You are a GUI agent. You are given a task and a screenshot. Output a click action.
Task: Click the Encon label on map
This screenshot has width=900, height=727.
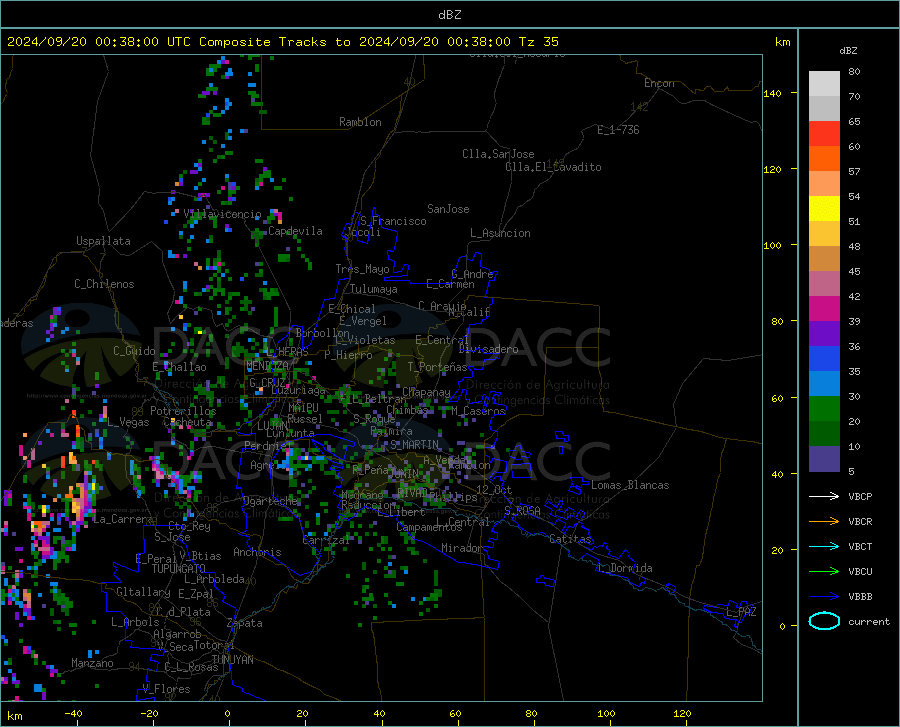coord(659,83)
